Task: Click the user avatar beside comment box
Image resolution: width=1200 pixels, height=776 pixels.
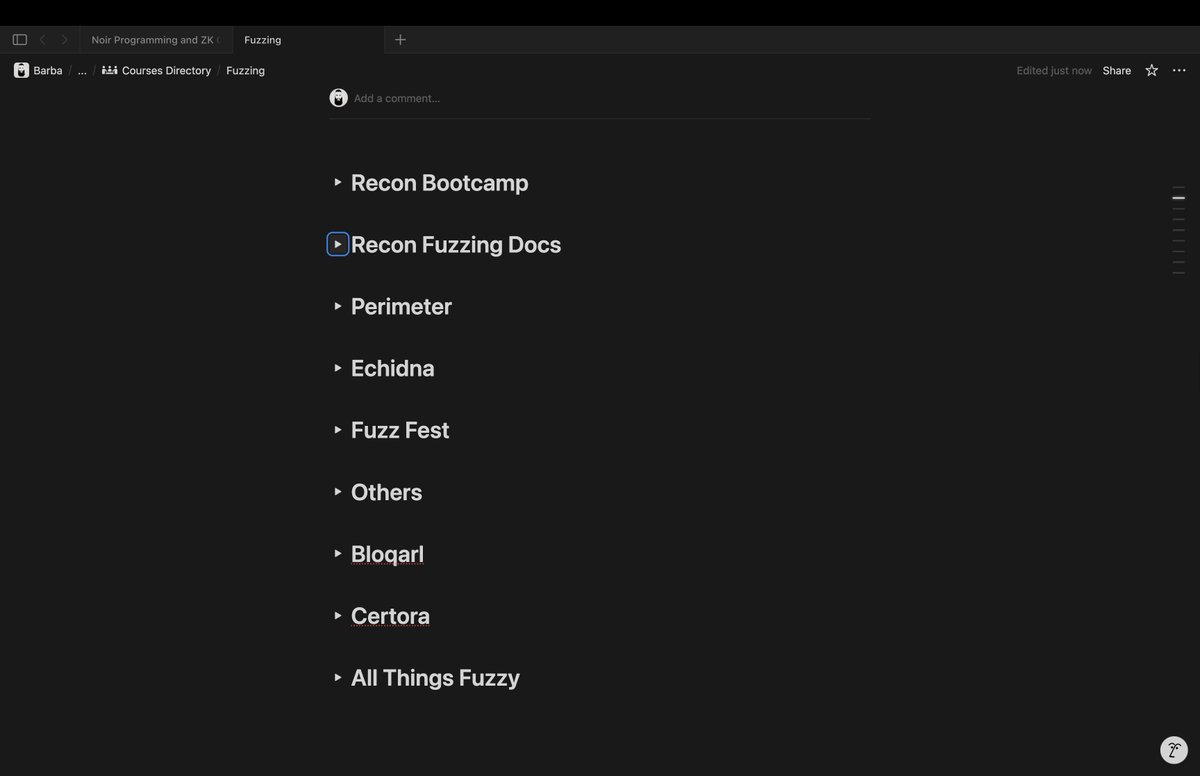Action: tap(339, 98)
